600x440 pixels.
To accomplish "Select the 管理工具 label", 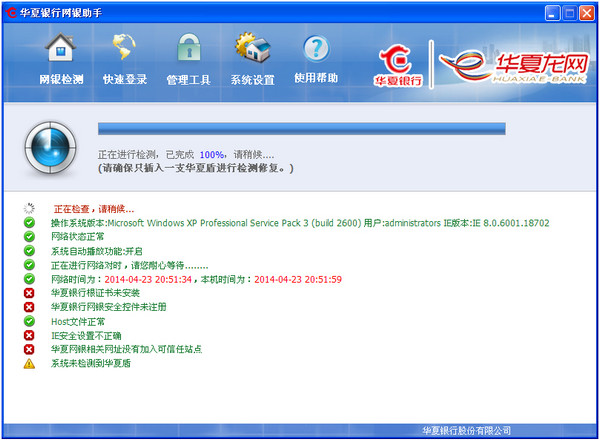I will point(189,80).
